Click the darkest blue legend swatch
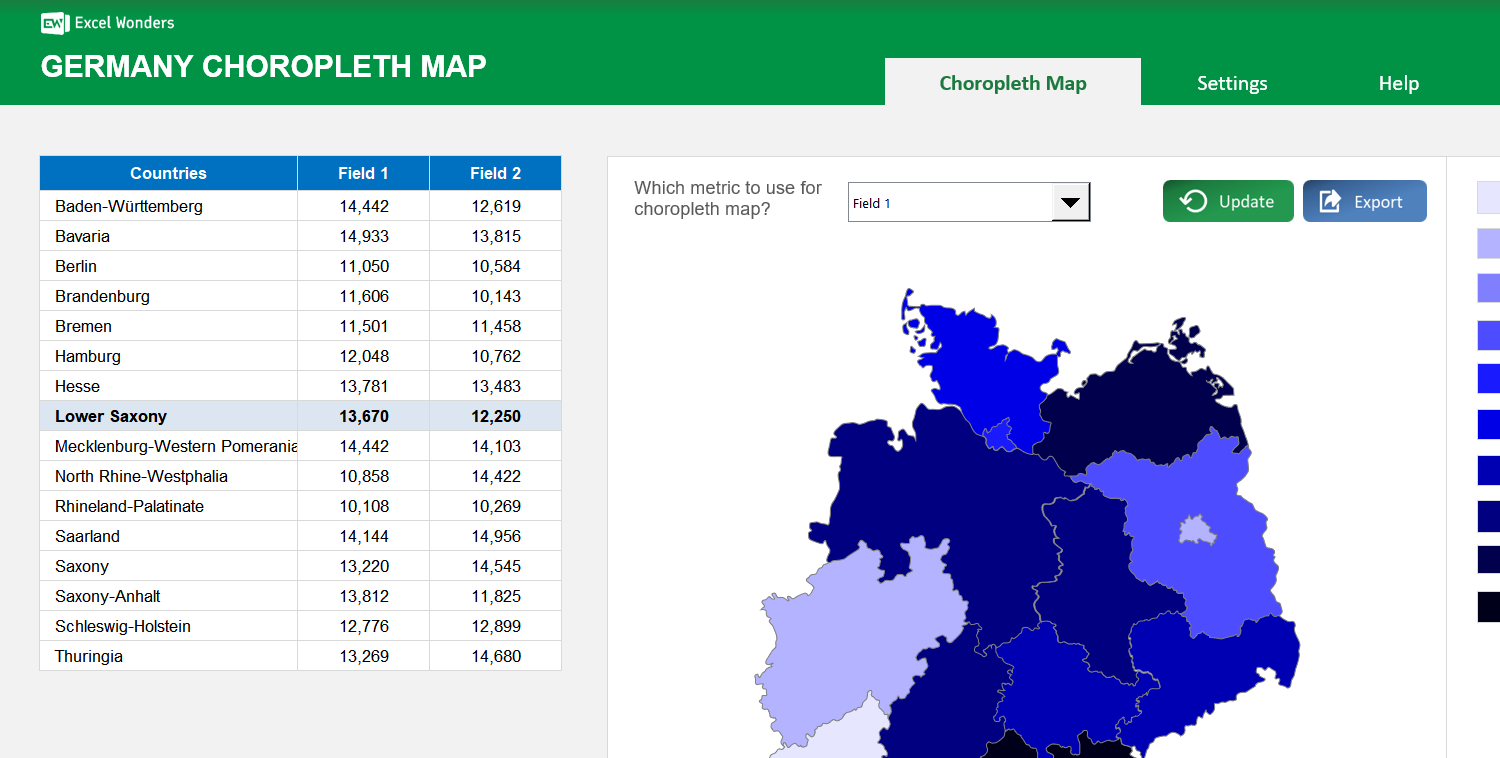The width and height of the screenshot is (1500, 758). point(1488,606)
